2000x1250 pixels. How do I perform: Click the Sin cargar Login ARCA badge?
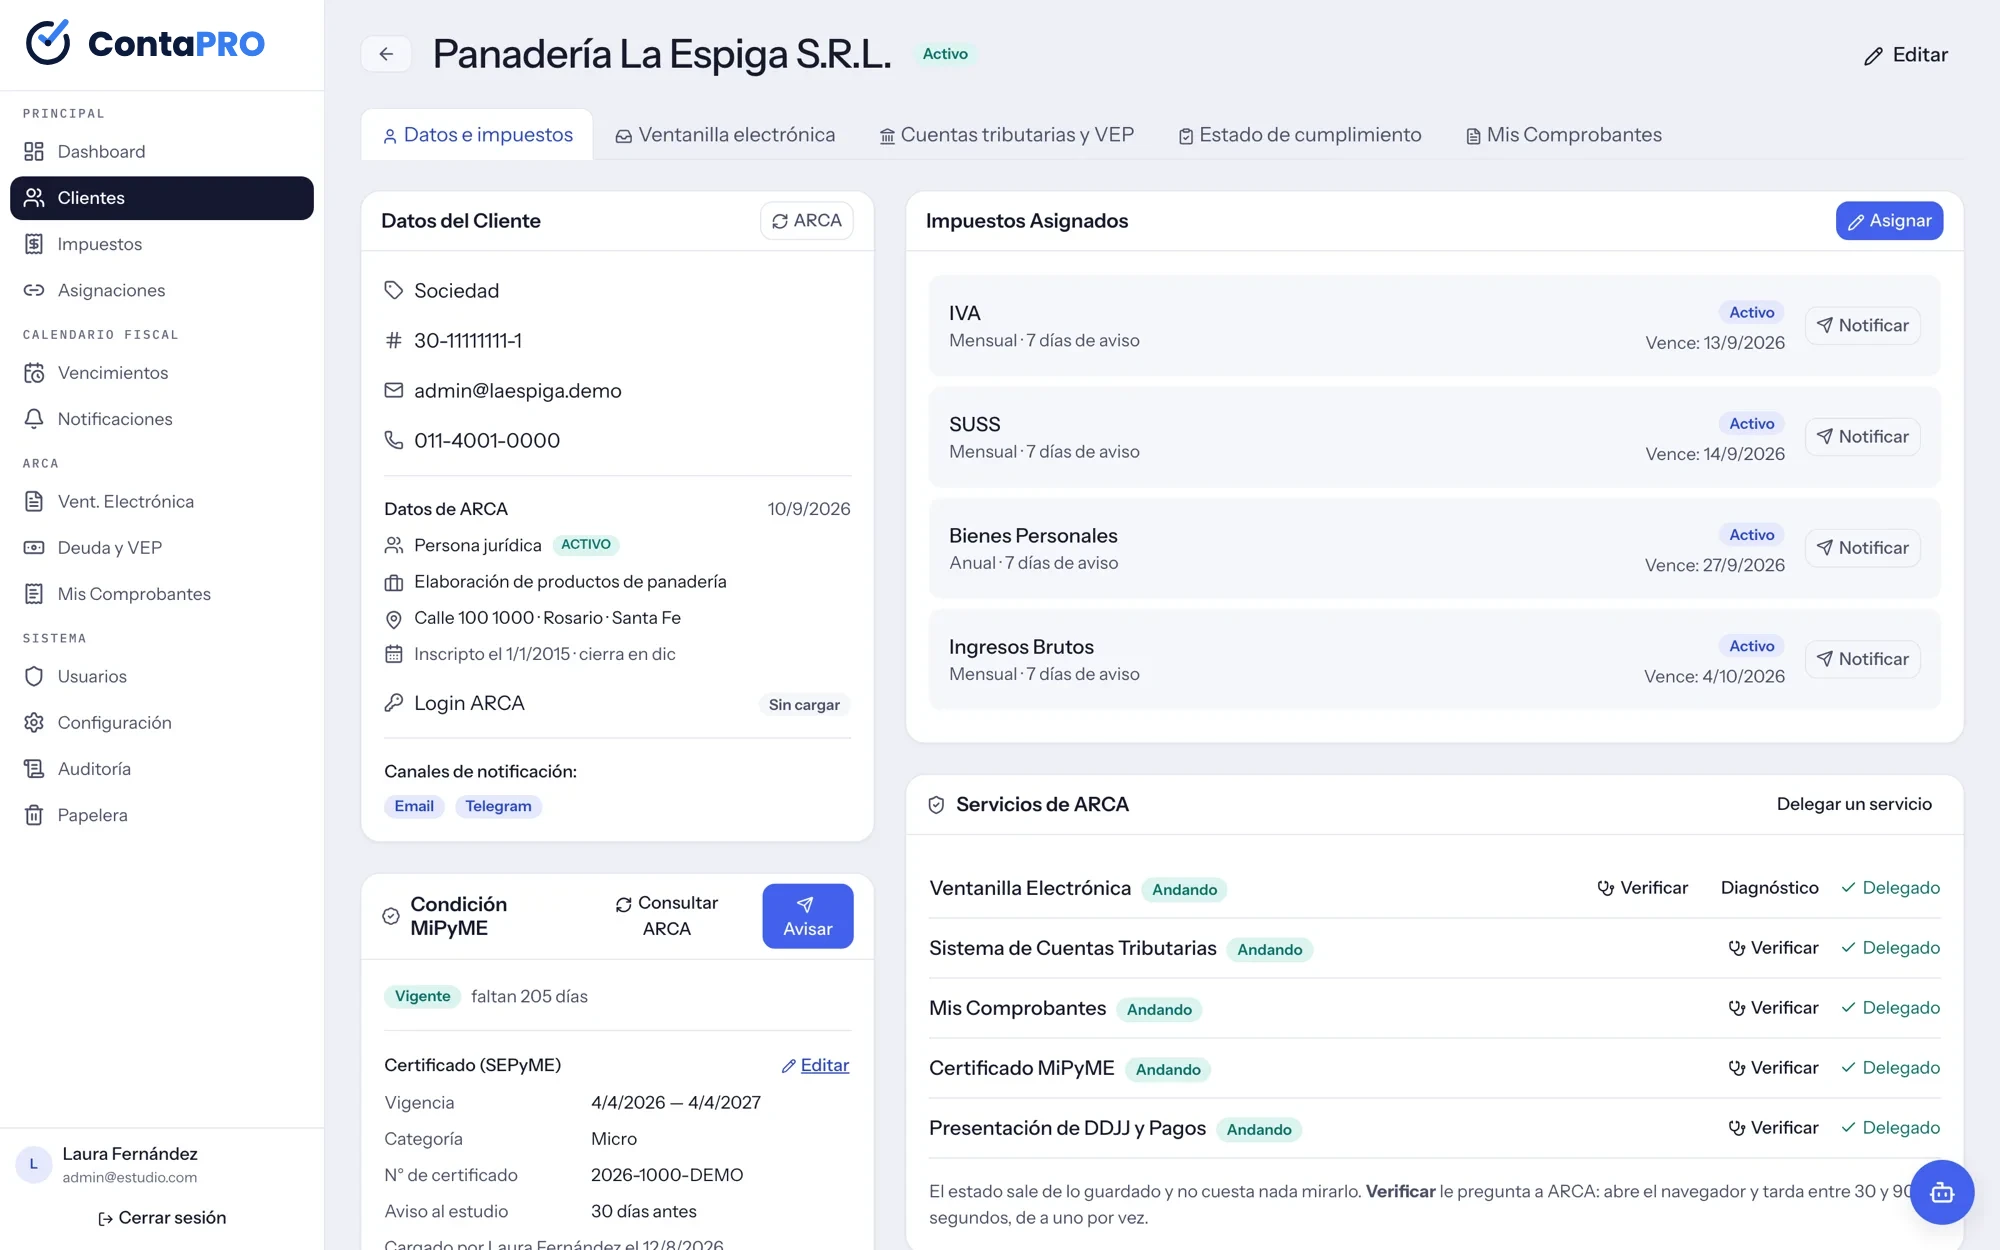[x=804, y=705]
